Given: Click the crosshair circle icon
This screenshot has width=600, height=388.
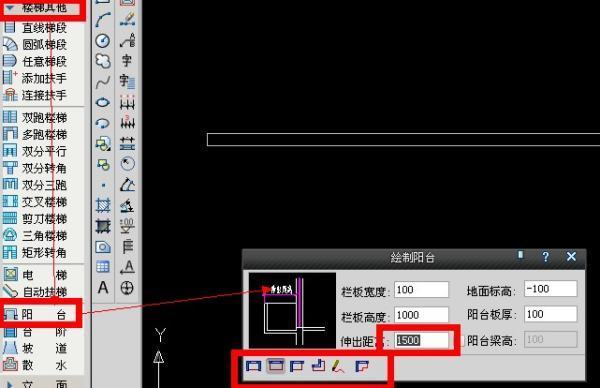Looking at the screenshot, I should 127,287.
